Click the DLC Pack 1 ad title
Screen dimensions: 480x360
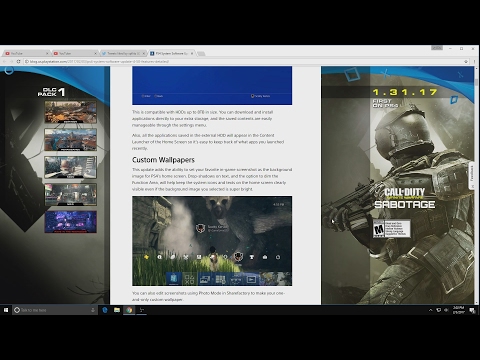point(51,92)
